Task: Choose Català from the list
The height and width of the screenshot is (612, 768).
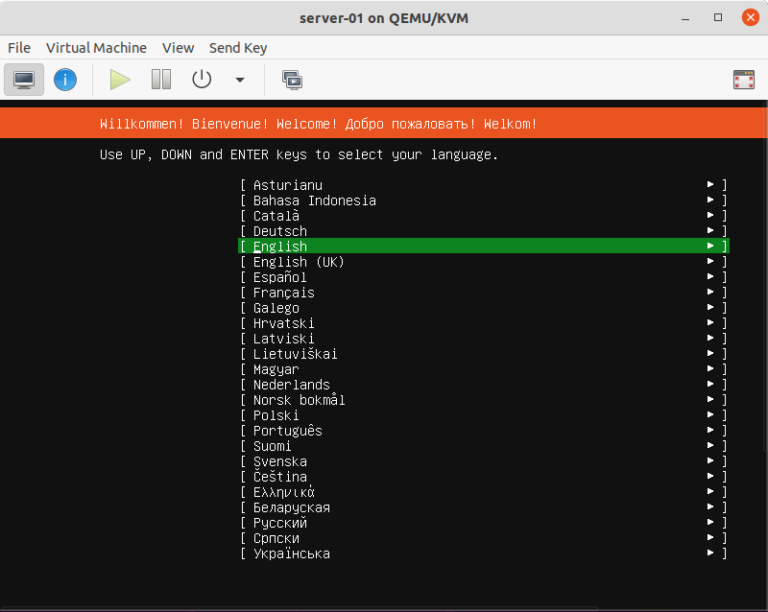Action: click(483, 216)
